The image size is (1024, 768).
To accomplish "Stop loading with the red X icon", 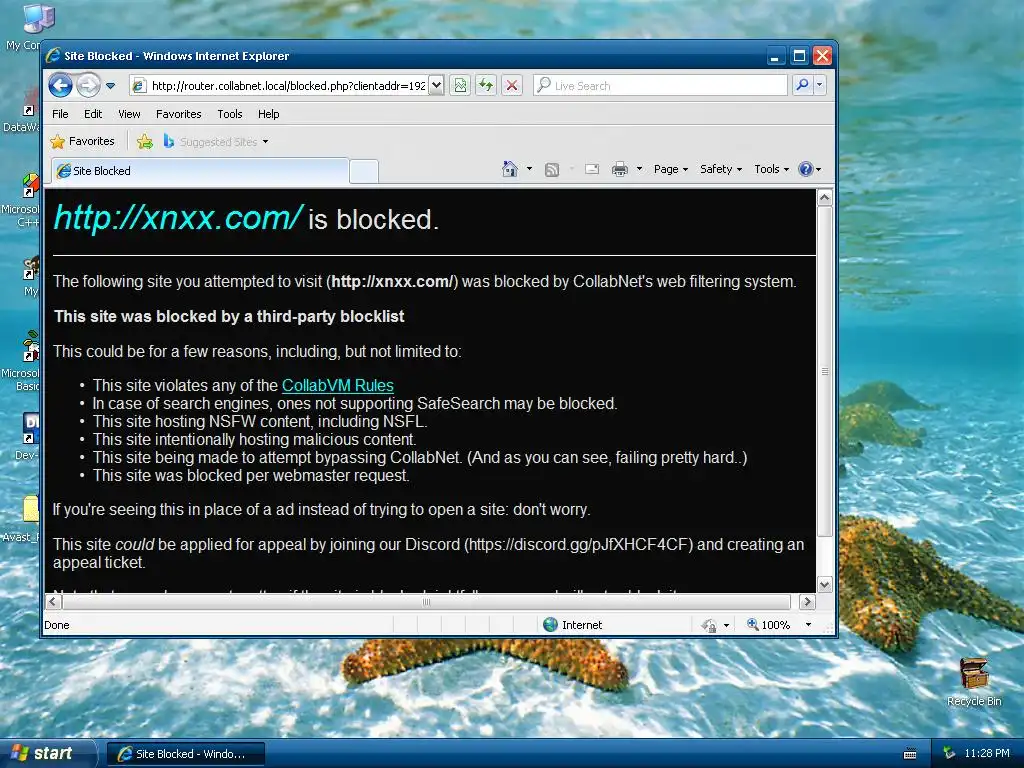I will pyautogui.click(x=512, y=86).
